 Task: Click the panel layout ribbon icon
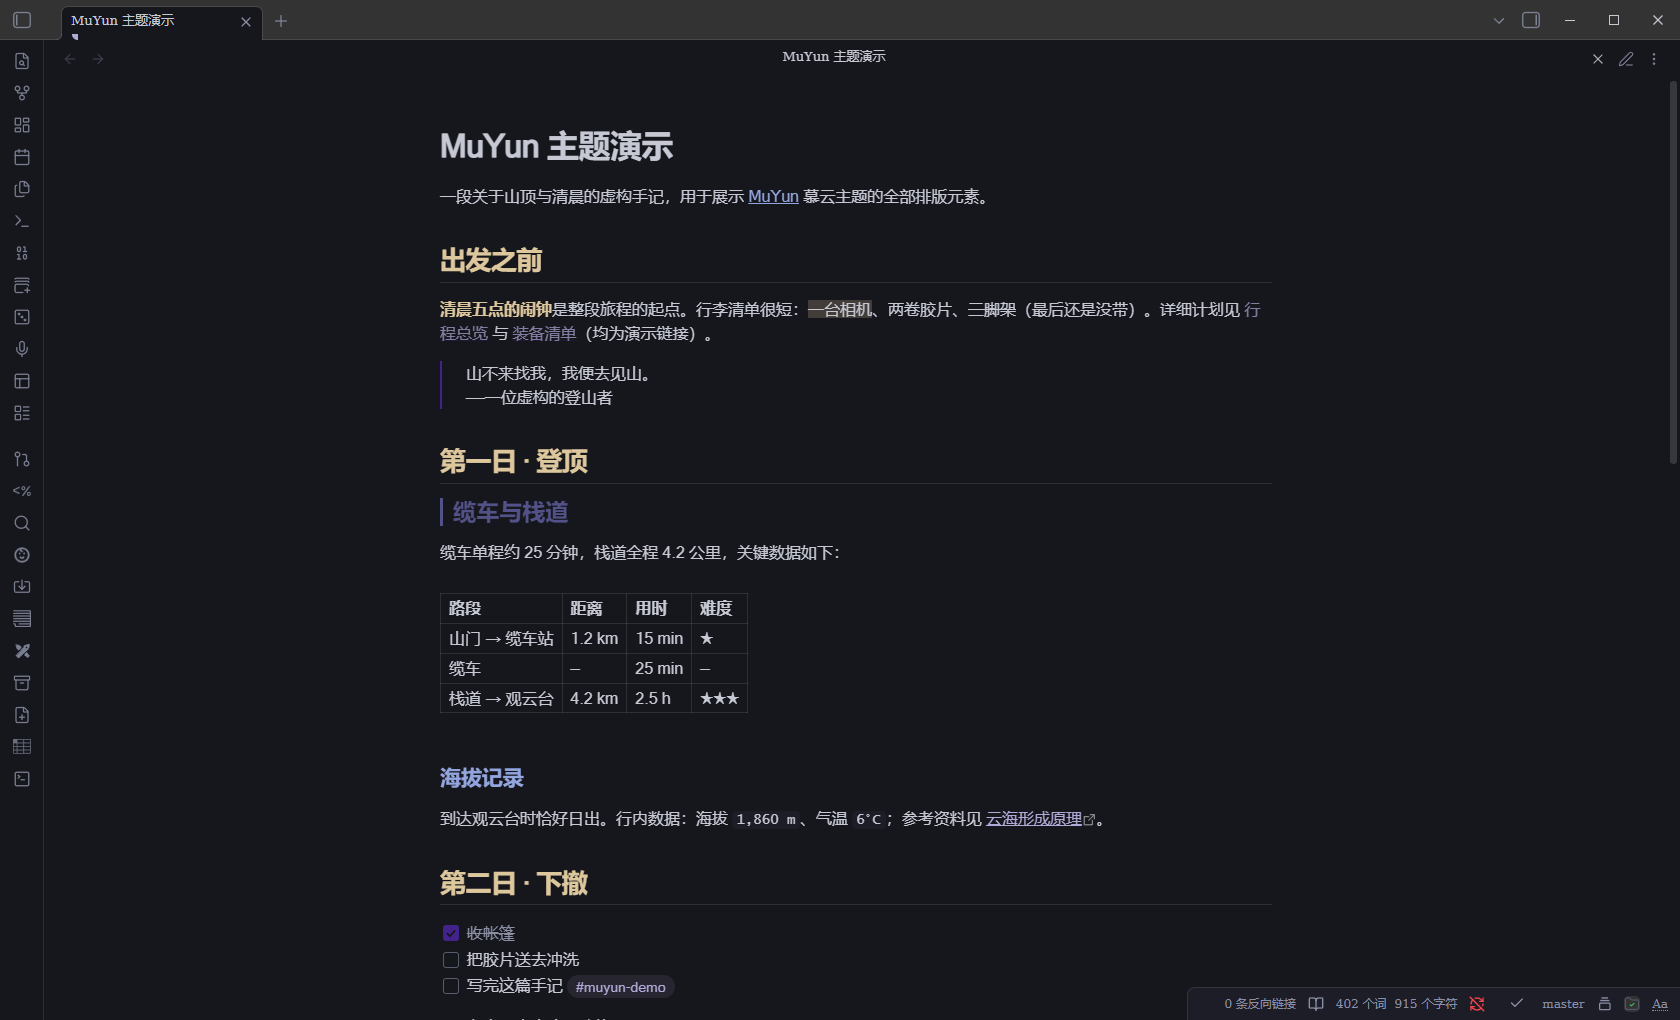(x=22, y=381)
